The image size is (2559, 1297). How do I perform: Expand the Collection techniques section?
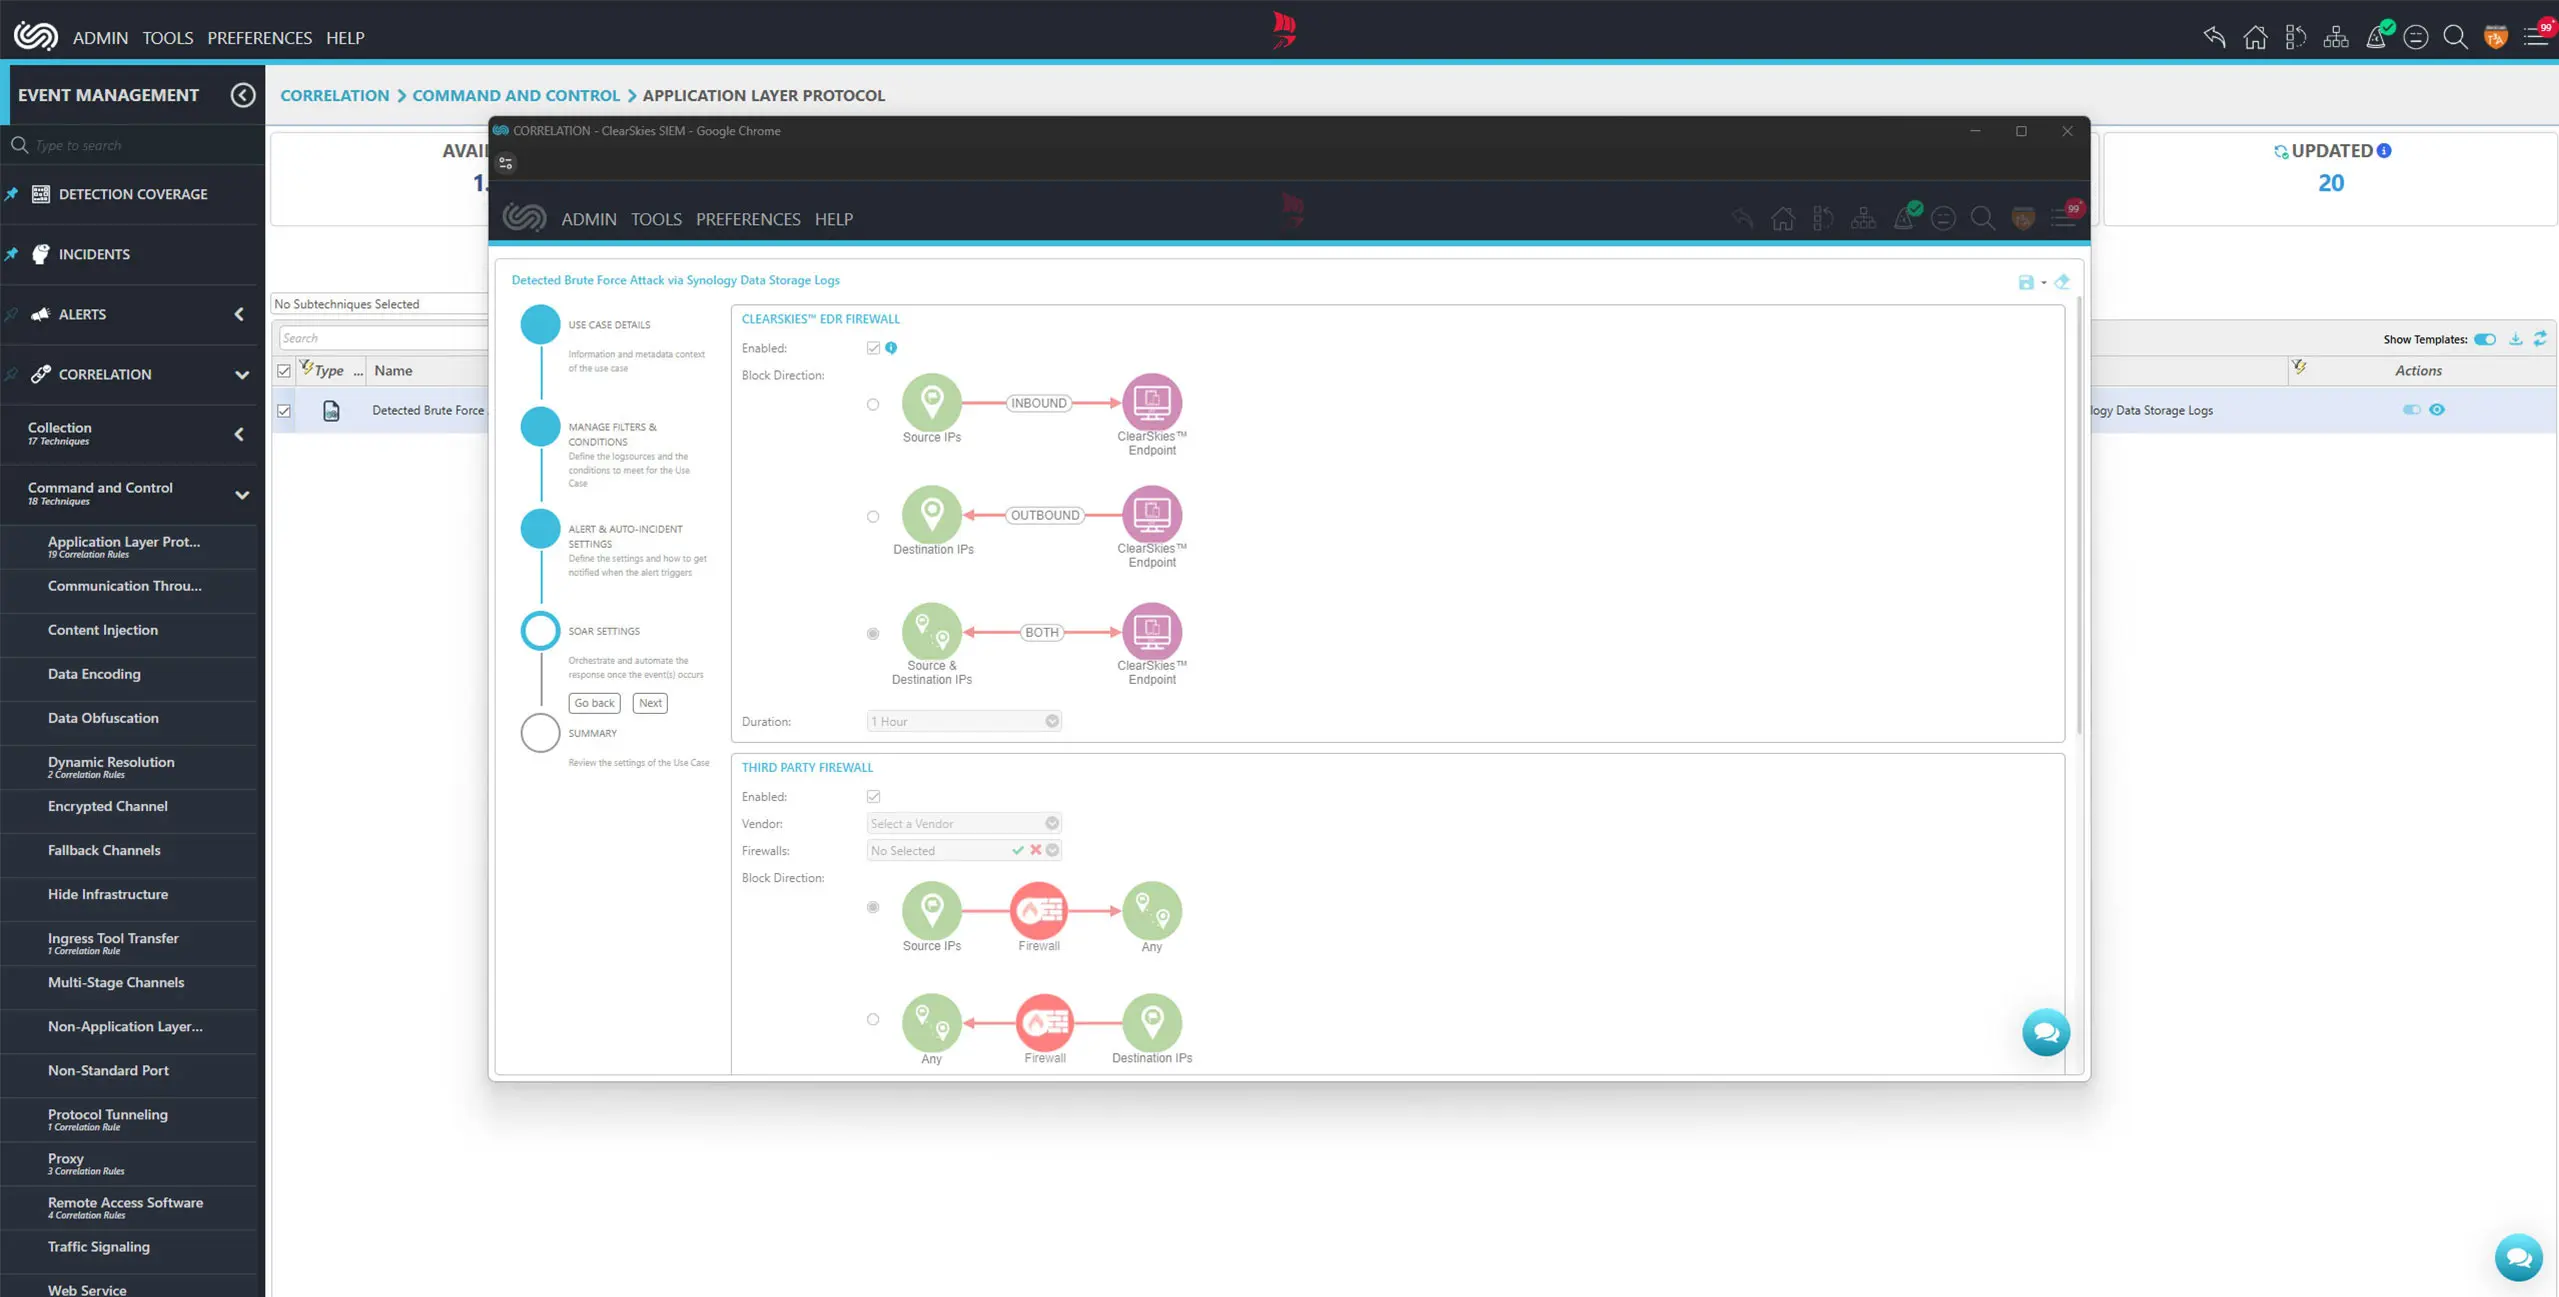pyautogui.click(x=238, y=434)
